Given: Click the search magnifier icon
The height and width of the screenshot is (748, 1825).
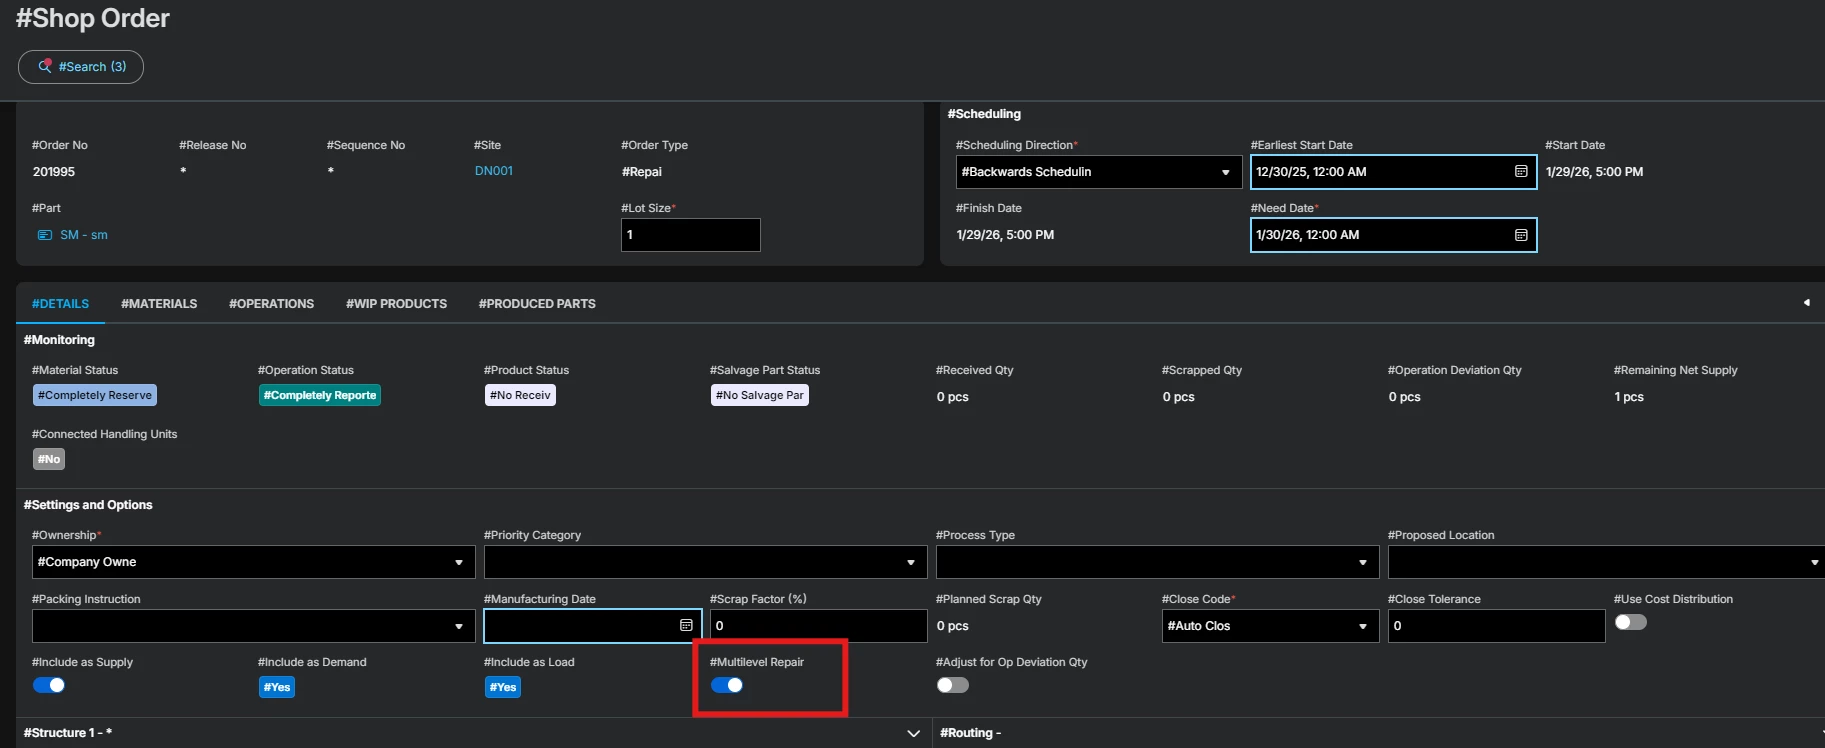Looking at the screenshot, I should (44, 66).
